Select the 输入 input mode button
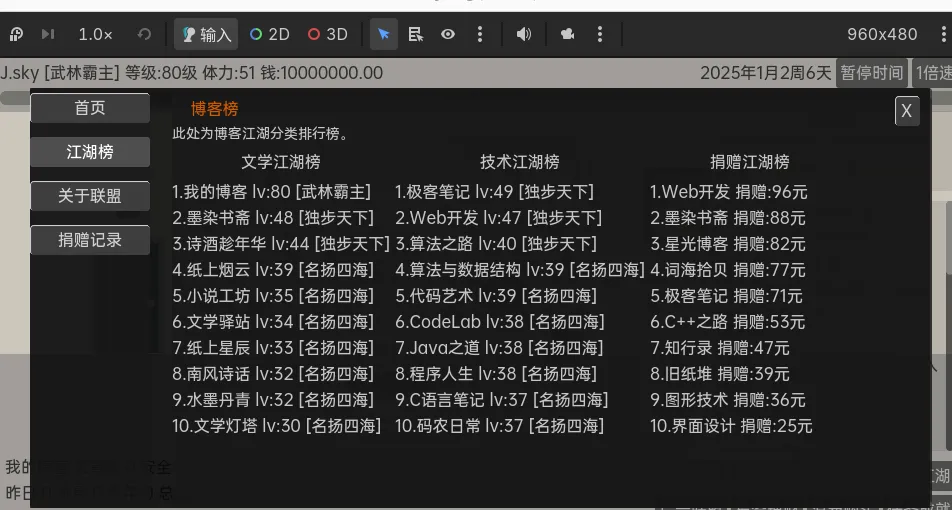Image resolution: width=952 pixels, height=510 pixels. [206, 34]
